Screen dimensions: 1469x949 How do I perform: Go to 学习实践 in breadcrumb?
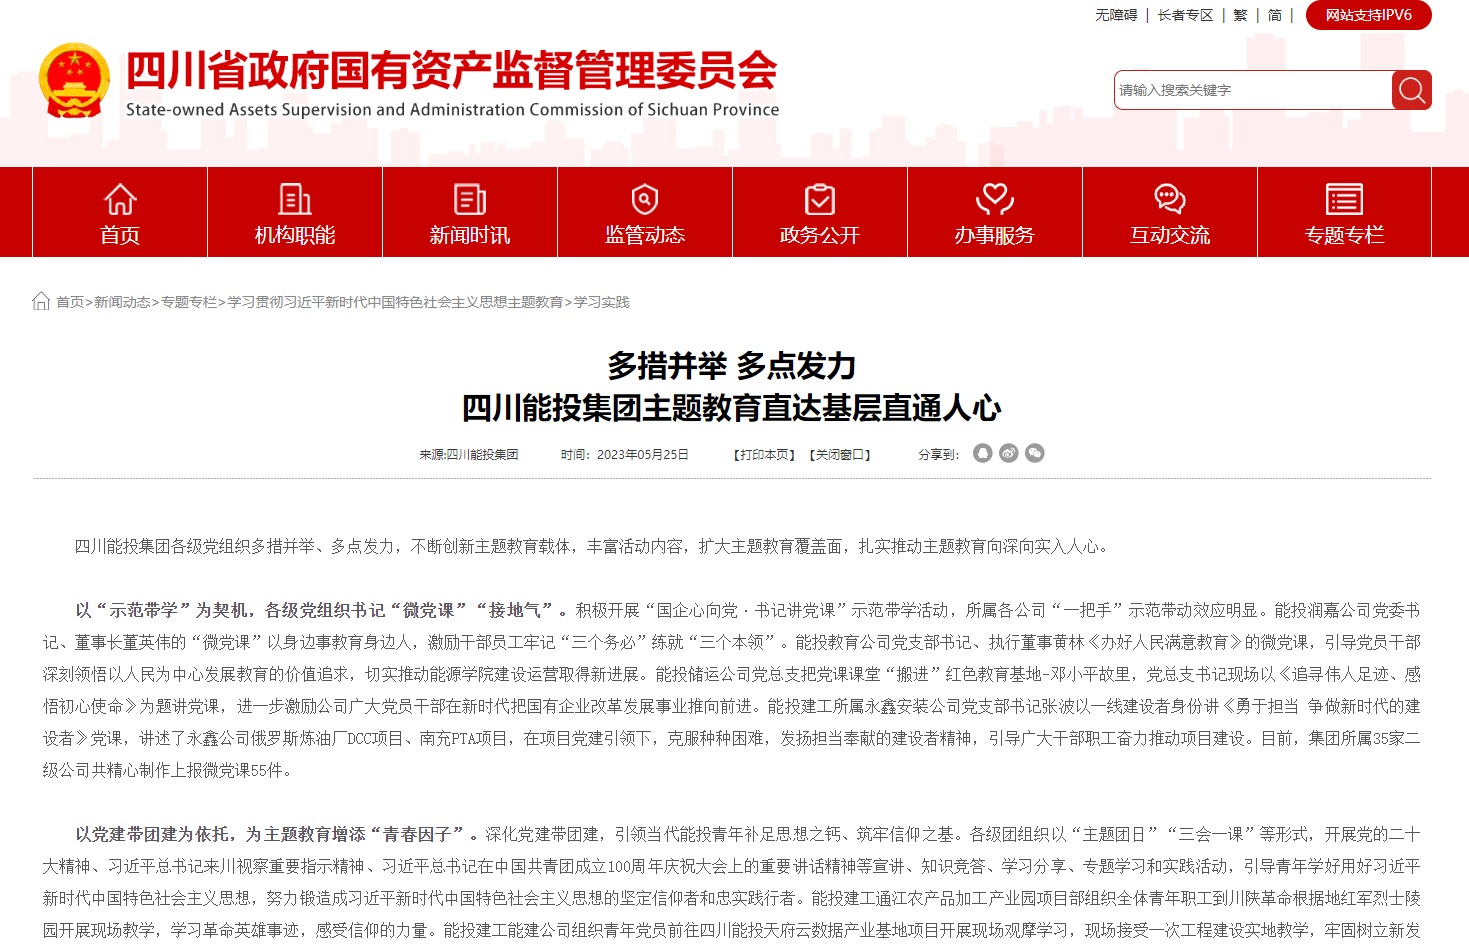pyautogui.click(x=602, y=302)
